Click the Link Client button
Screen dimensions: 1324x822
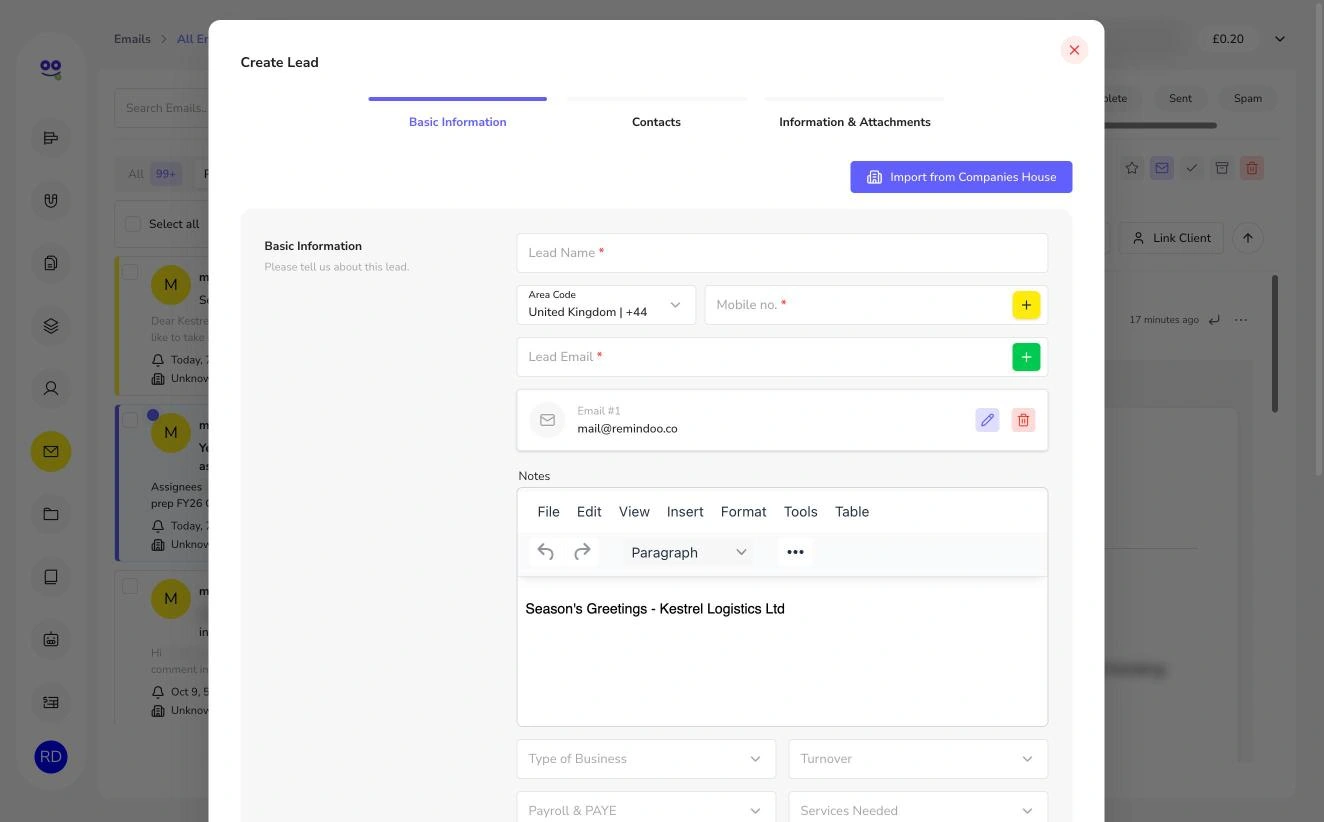tap(1171, 238)
